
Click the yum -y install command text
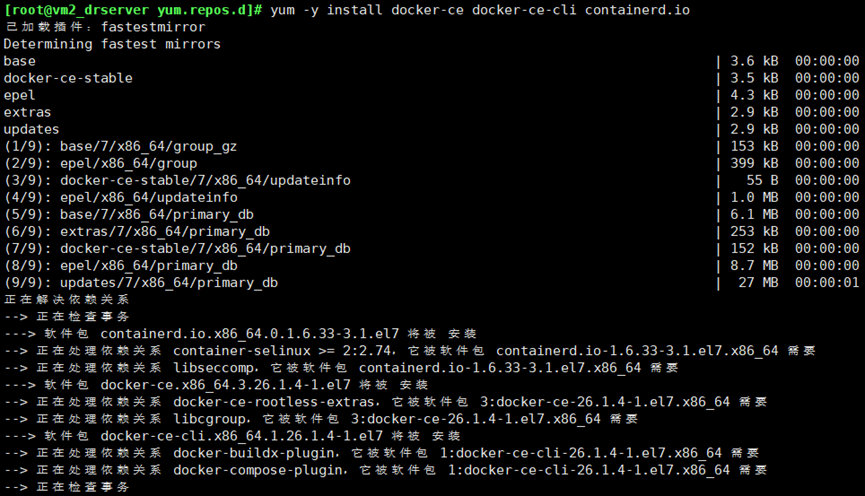coord(326,10)
